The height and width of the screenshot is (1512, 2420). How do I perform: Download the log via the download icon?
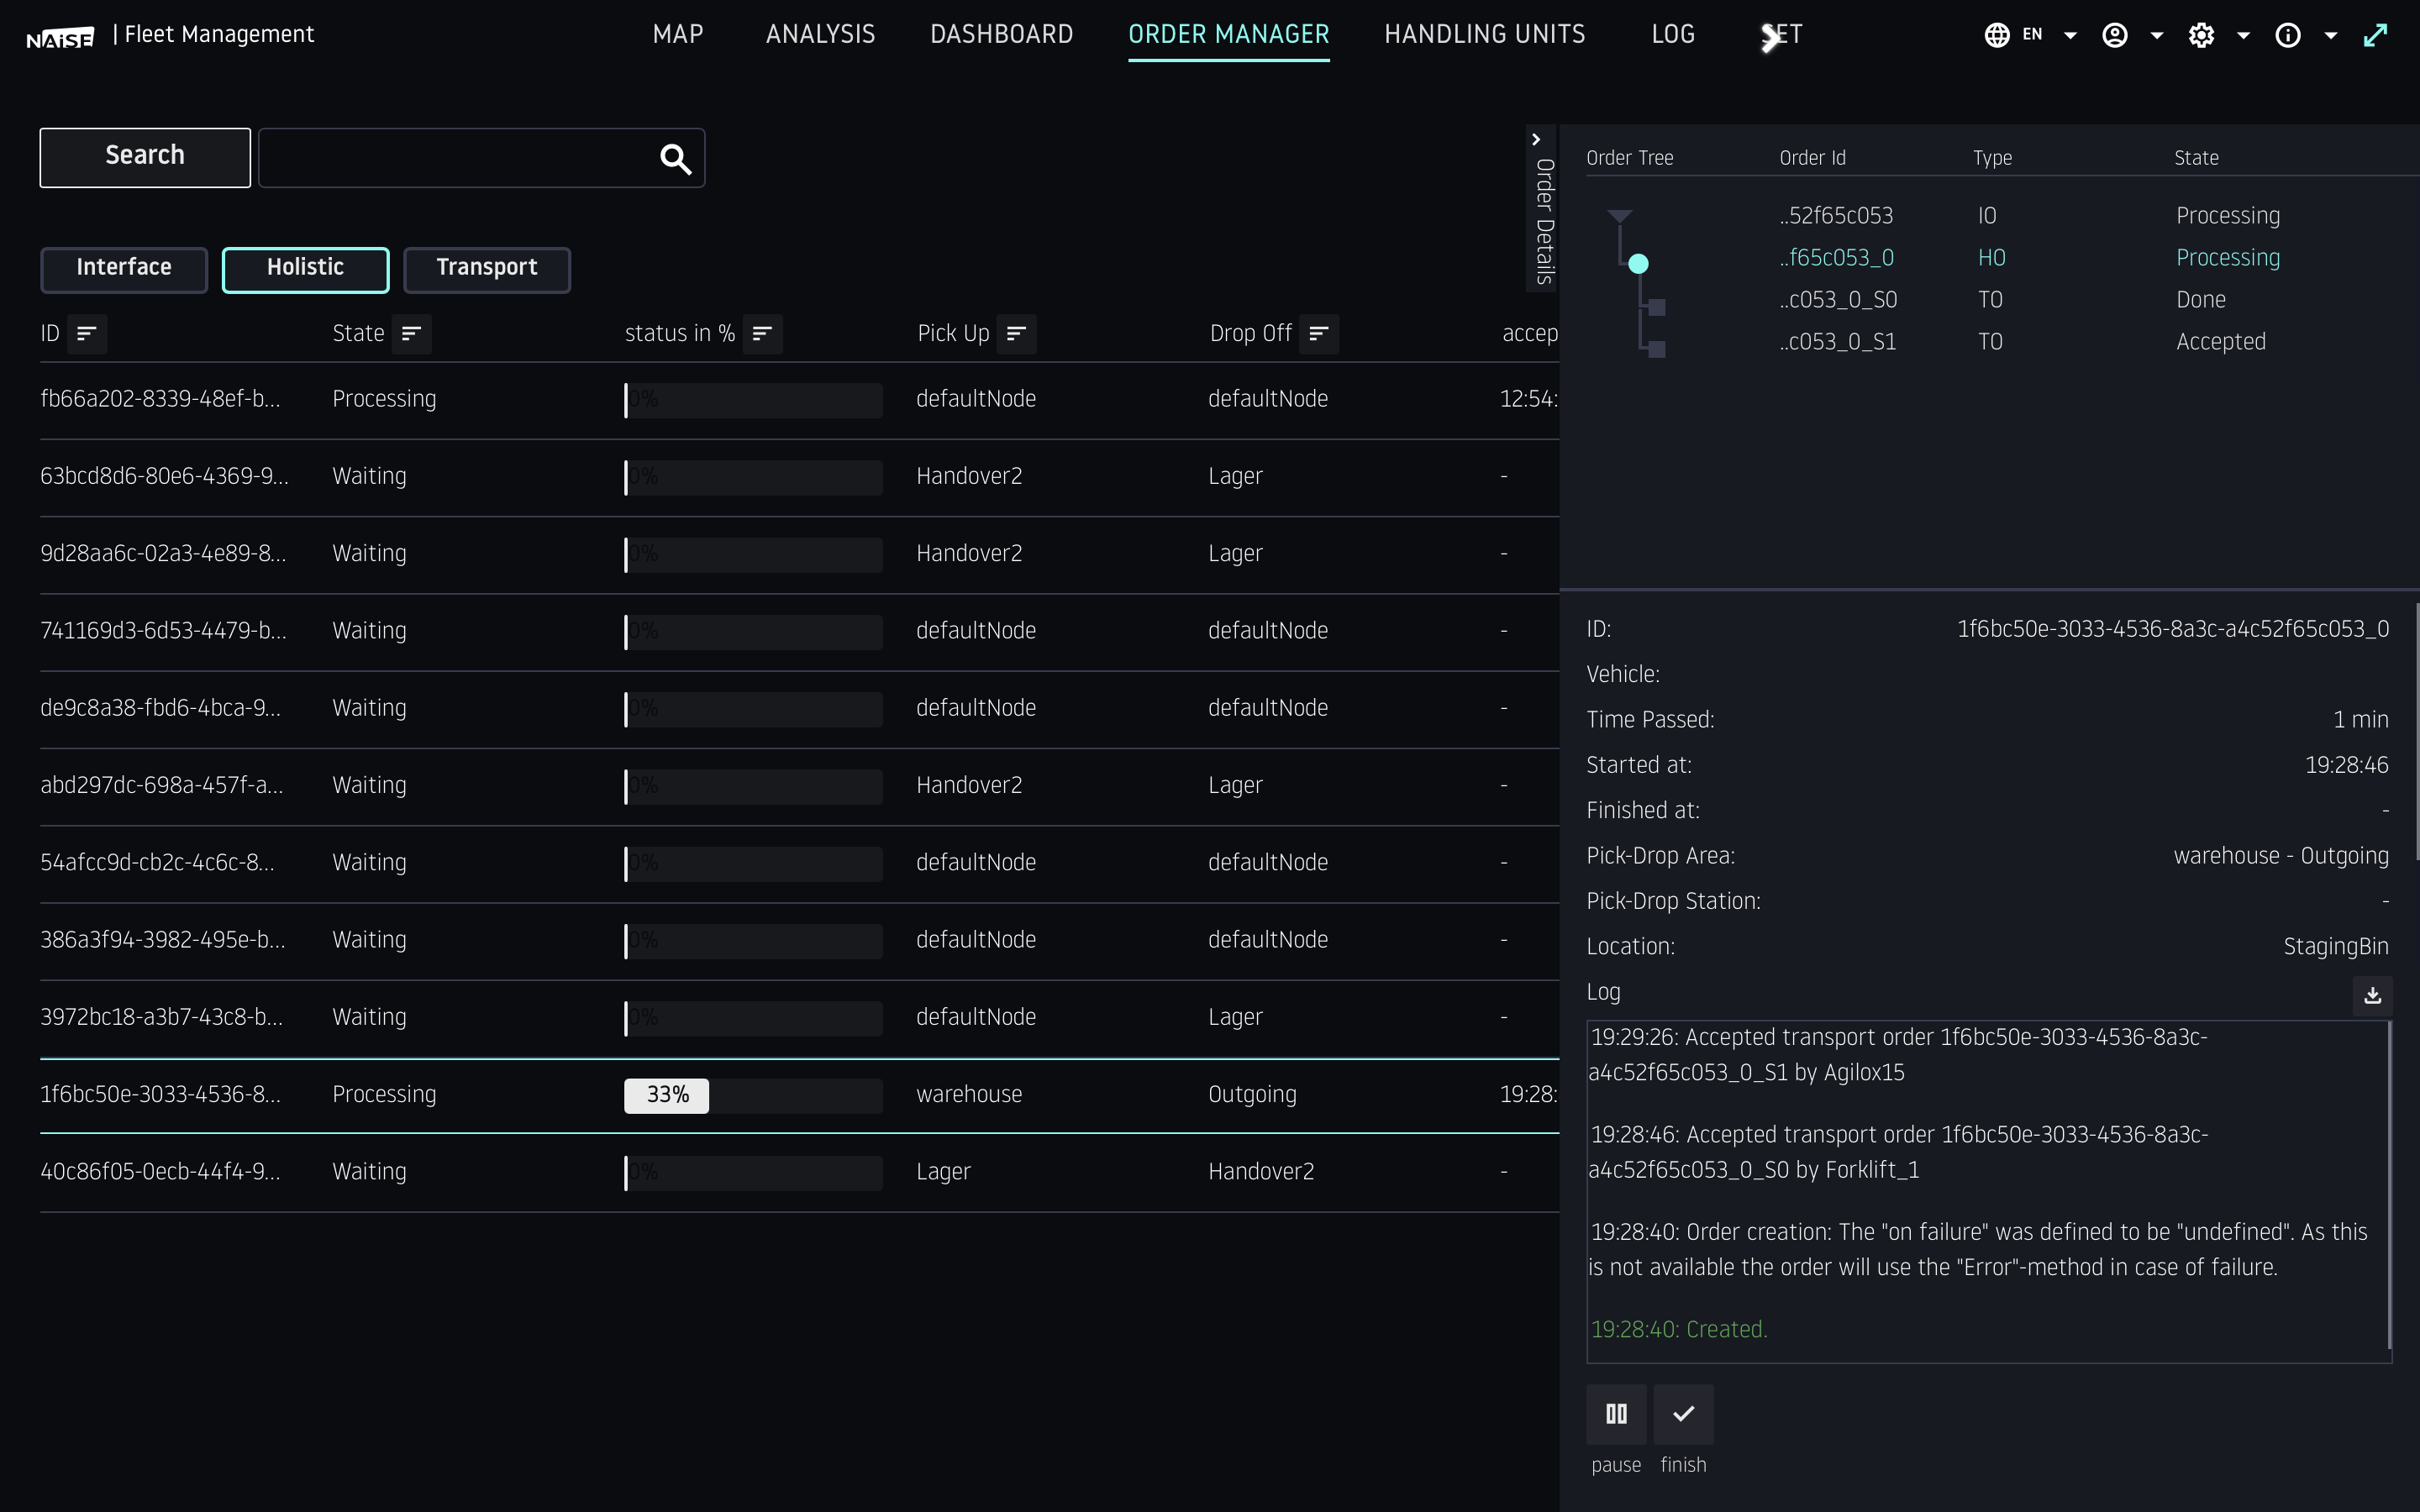pyautogui.click(x=2372, y=995)
